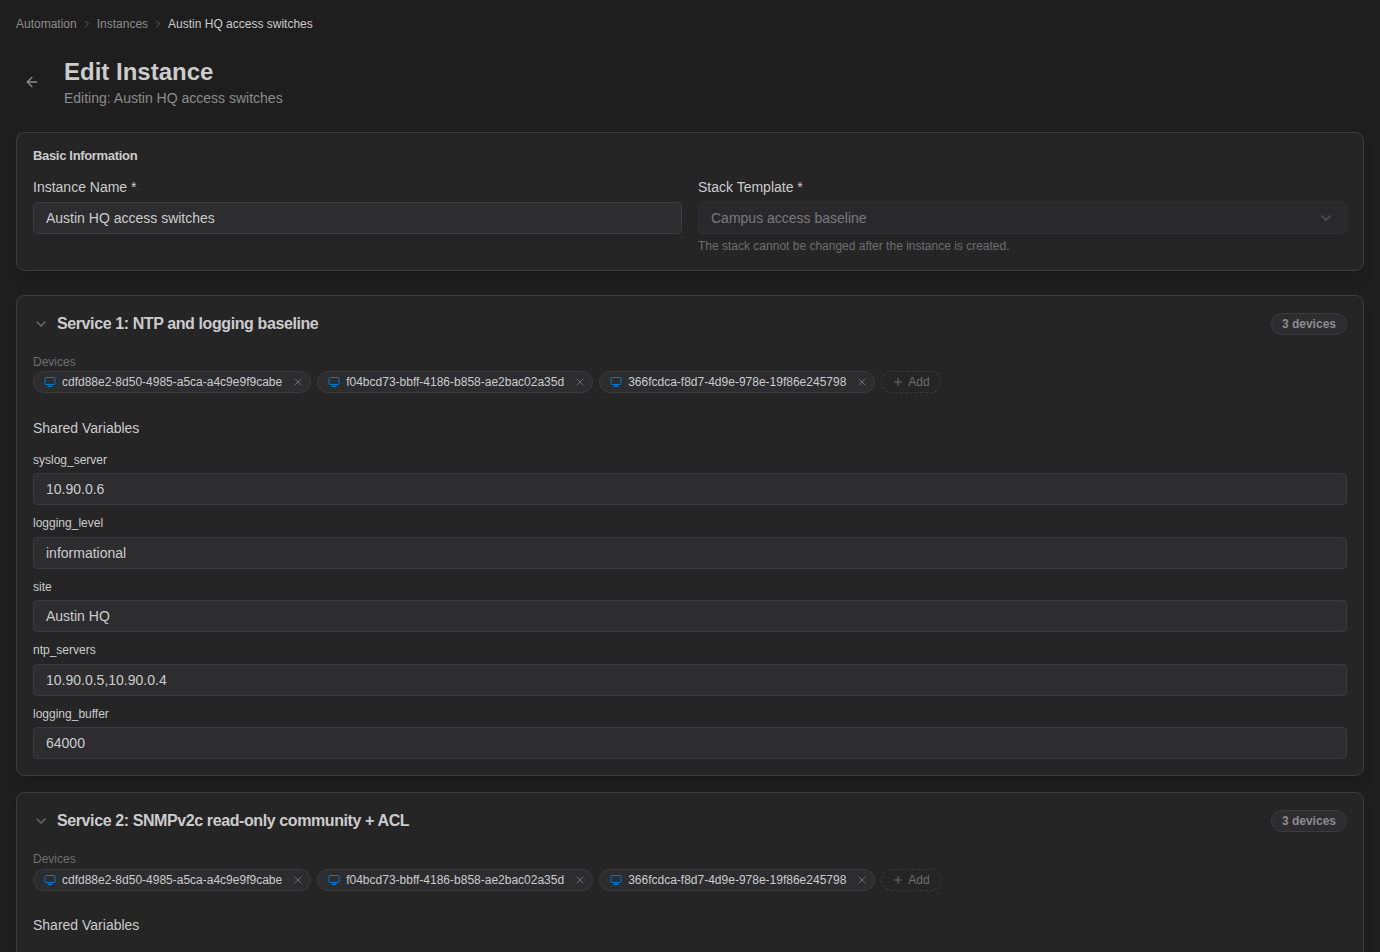Click monitor icon of cdfd88e2 chip in Service 2

[50, 880]
